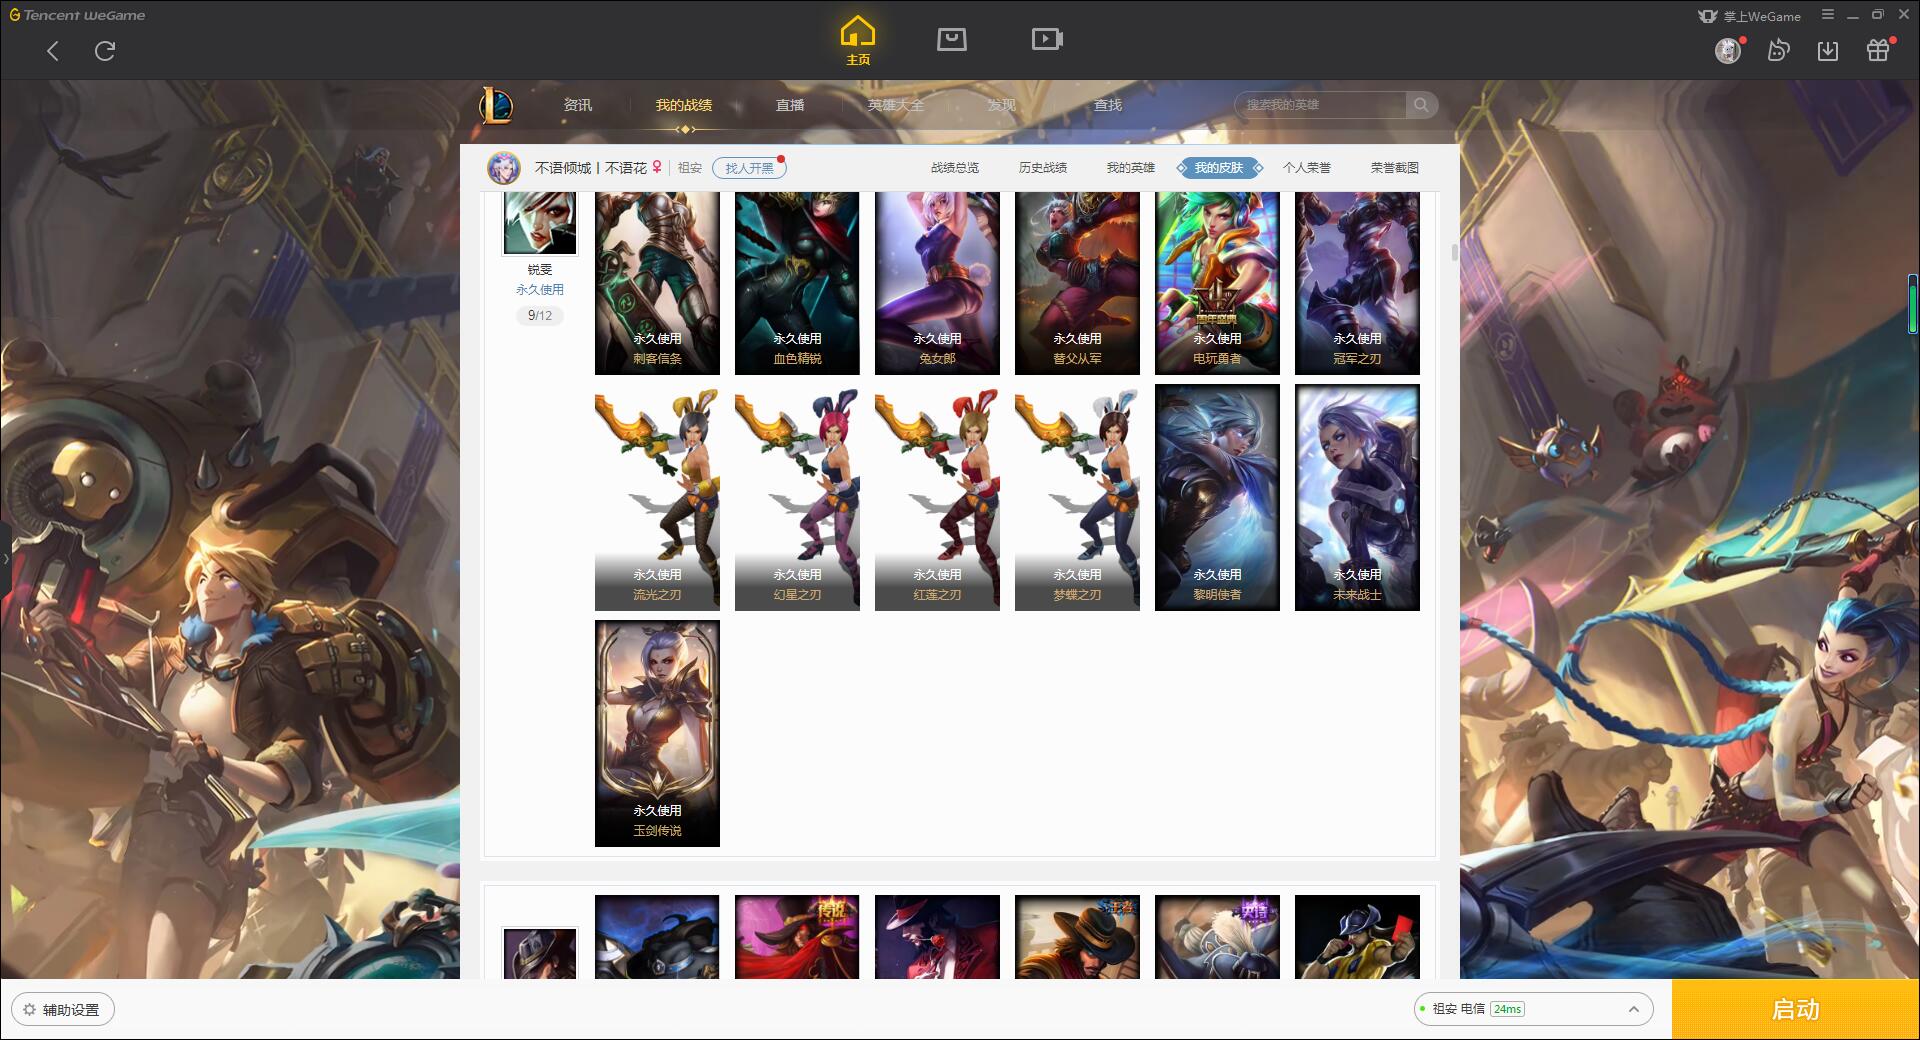This screenshot has width=1920, height=1040.
Task: Click the profile avatar next to 不语倾城
Action: [504, 168]
